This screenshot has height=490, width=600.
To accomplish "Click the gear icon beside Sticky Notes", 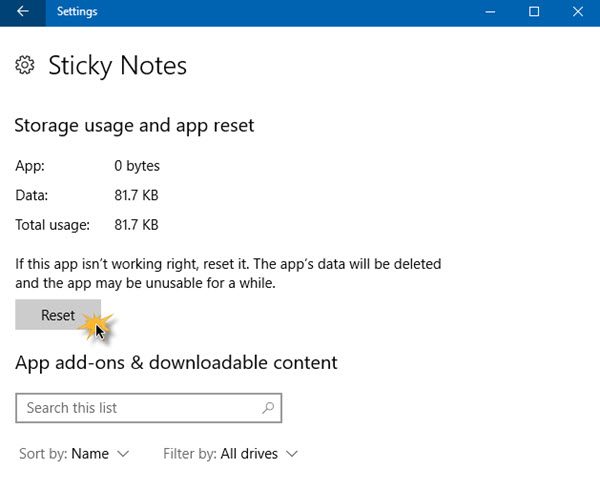I will 25,66.
